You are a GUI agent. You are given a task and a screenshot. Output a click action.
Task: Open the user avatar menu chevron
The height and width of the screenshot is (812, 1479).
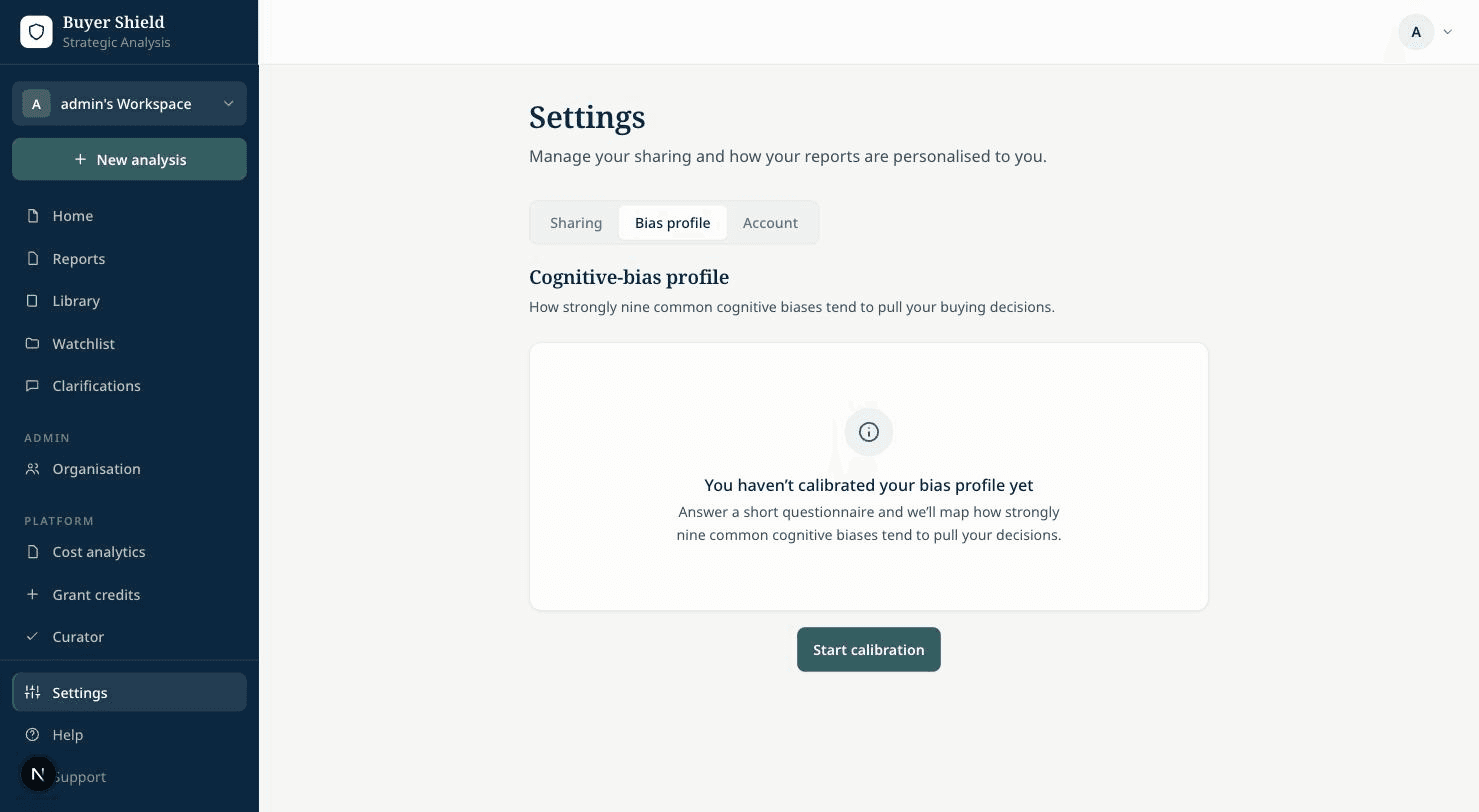1447,32
